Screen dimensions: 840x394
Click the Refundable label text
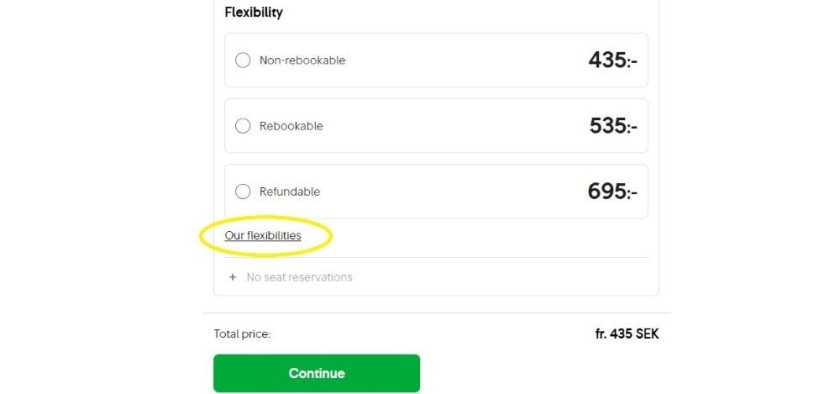pyautogui.click(x=289, y=191)
